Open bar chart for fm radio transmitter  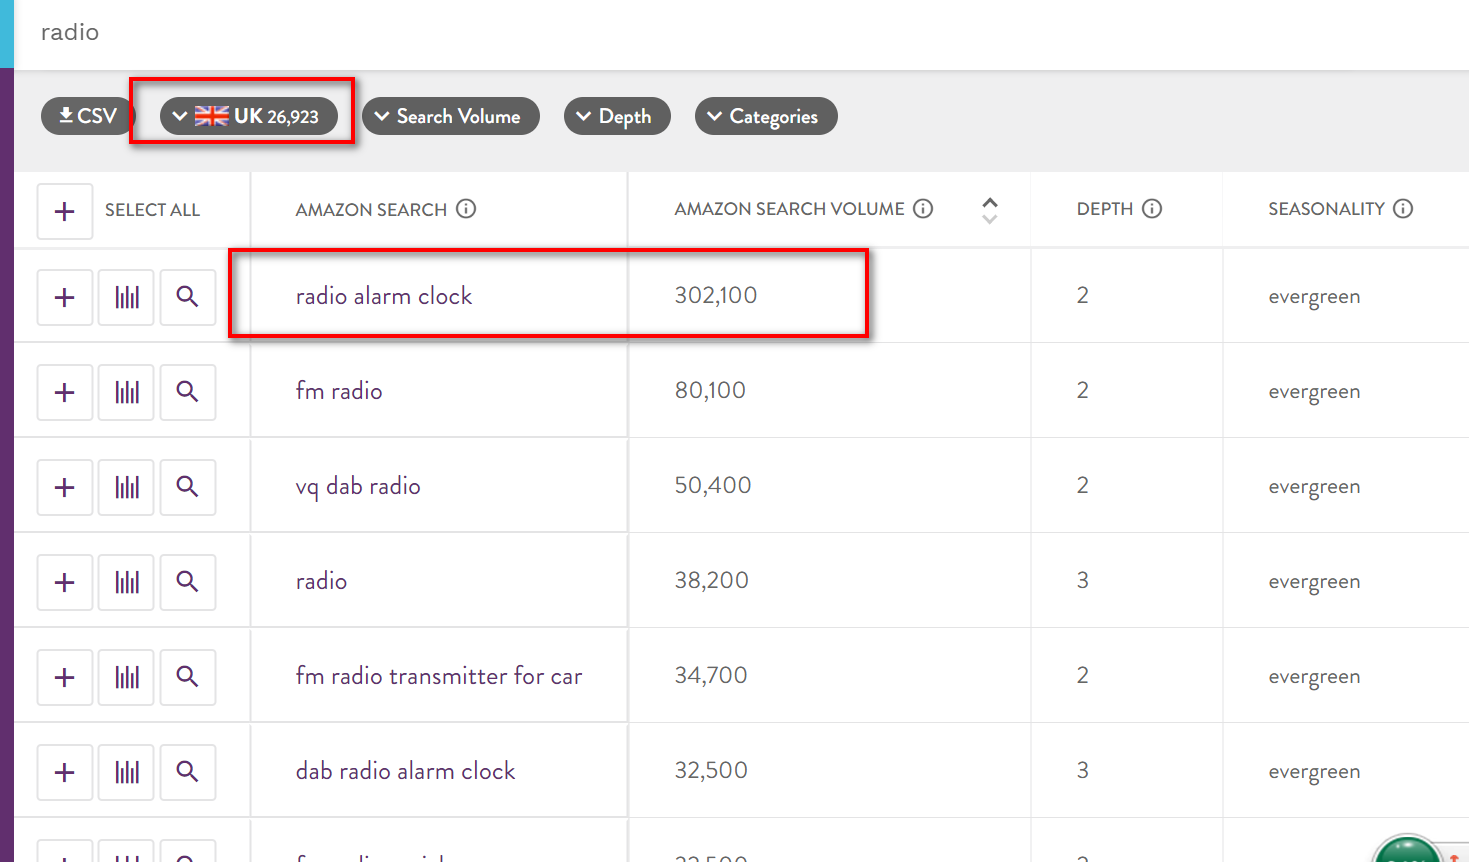click(x=126, y=677)
